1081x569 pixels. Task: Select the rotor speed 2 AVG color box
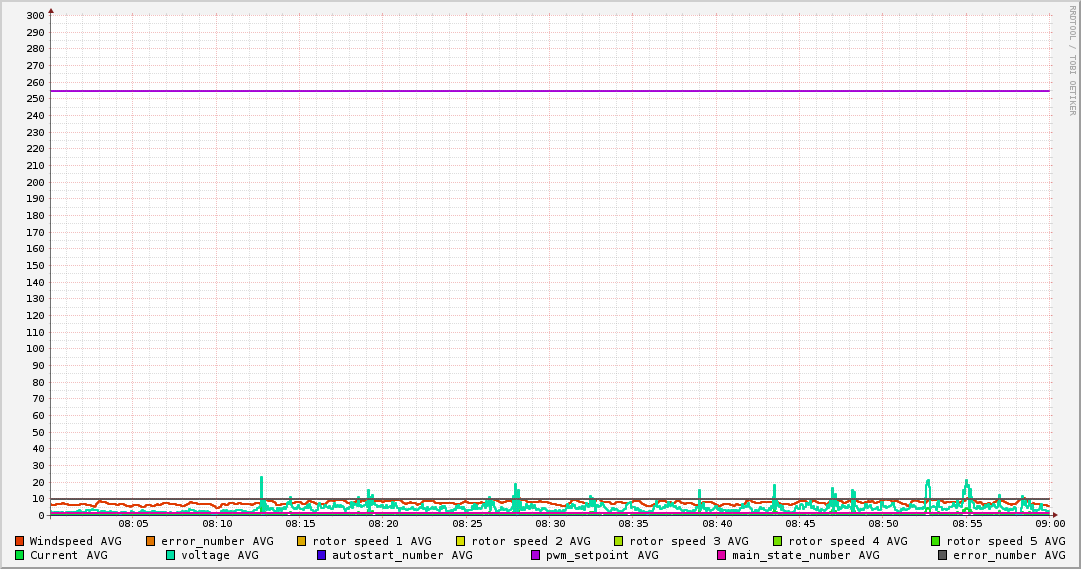tap(460, 541)
